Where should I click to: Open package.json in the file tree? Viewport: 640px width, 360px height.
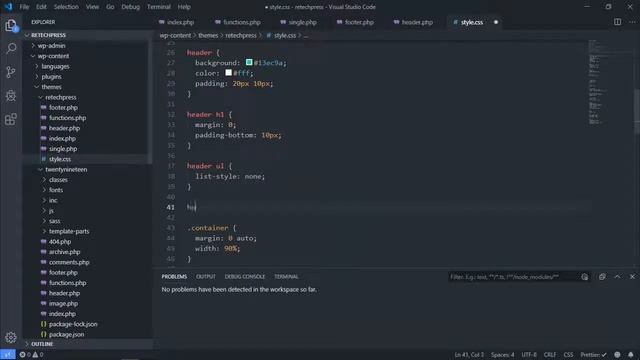pyautogui.click(x=66, y=334)
